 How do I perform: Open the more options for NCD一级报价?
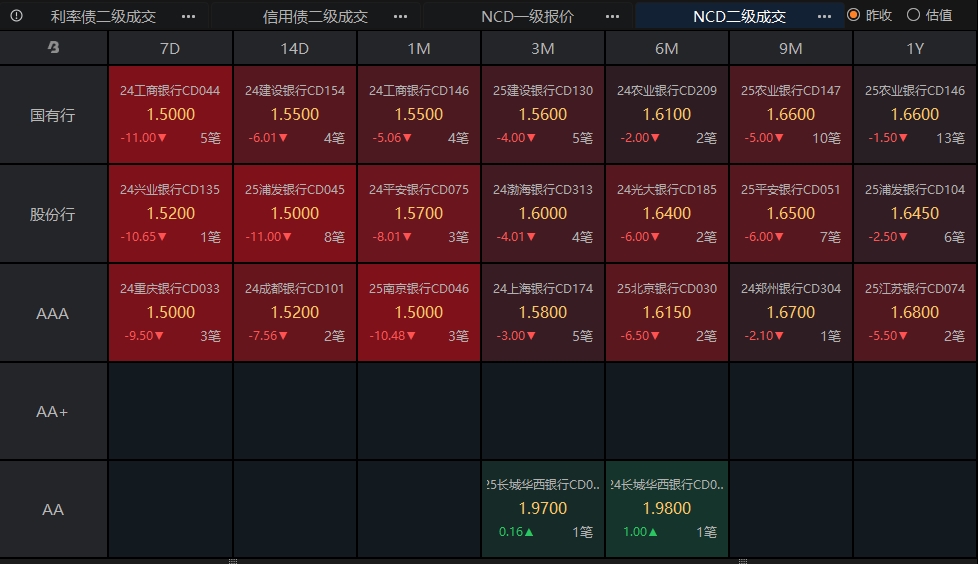tap(612, 16)
